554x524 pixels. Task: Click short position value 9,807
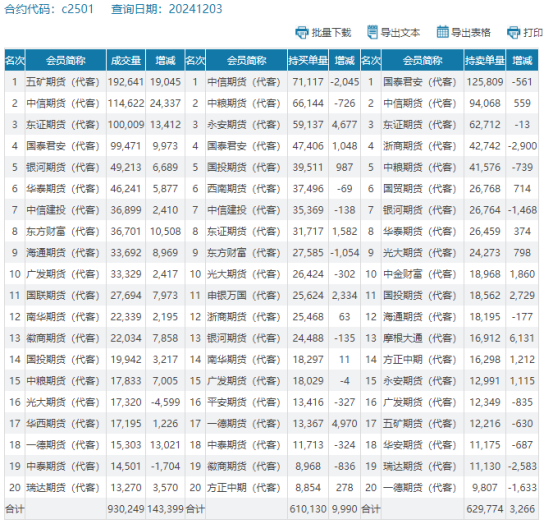pos(485,488)
